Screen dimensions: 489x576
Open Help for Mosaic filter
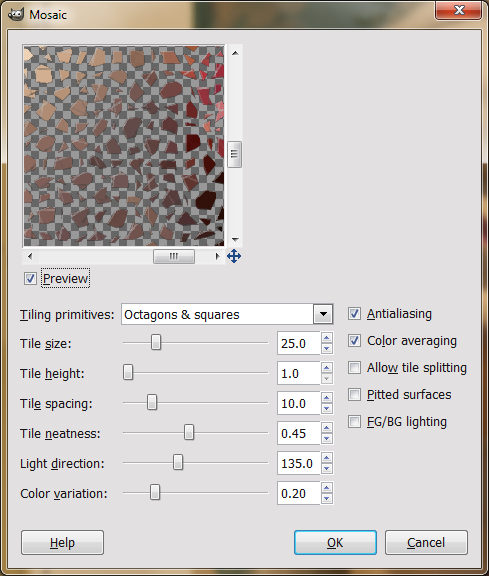click(62, 543)
